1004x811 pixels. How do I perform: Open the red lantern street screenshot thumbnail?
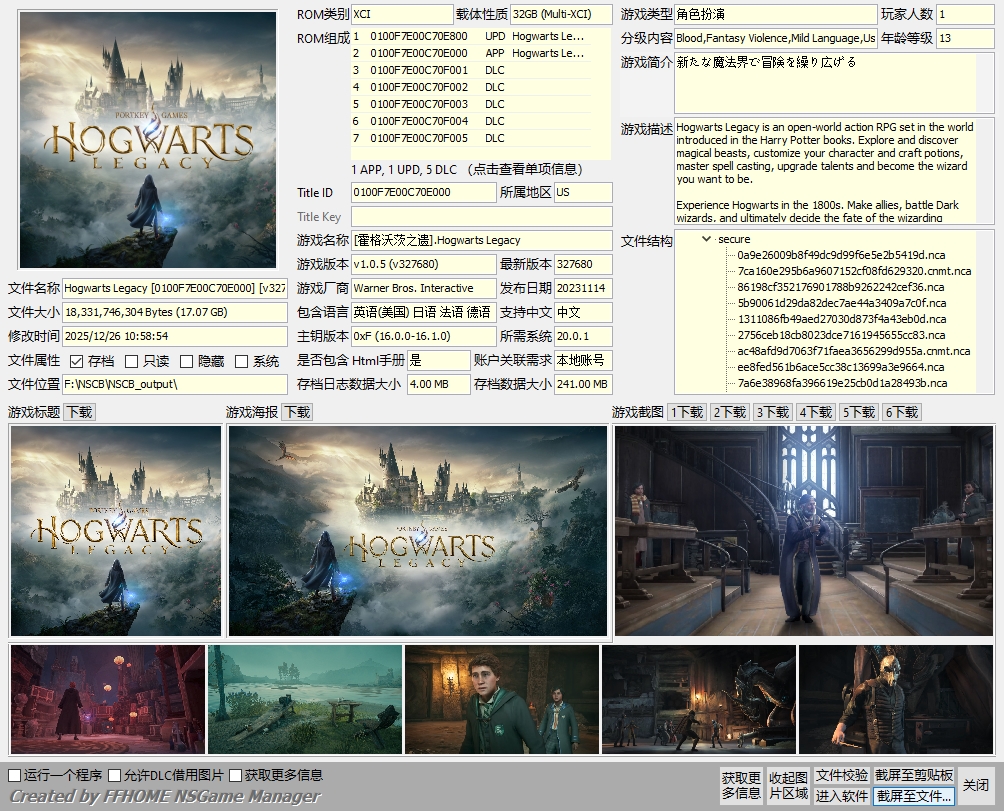[x=108, y=699]
